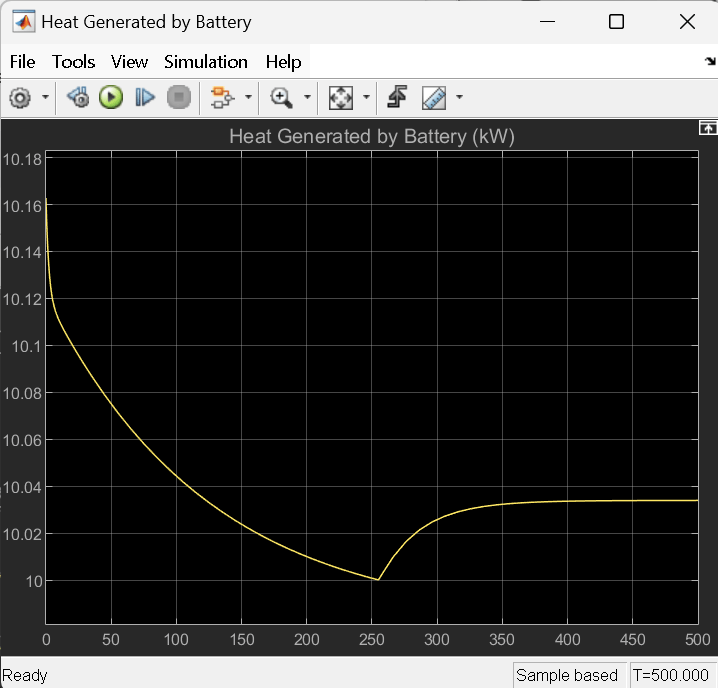Expand the Configuration Properties dropdown arrow

point(45,97)
